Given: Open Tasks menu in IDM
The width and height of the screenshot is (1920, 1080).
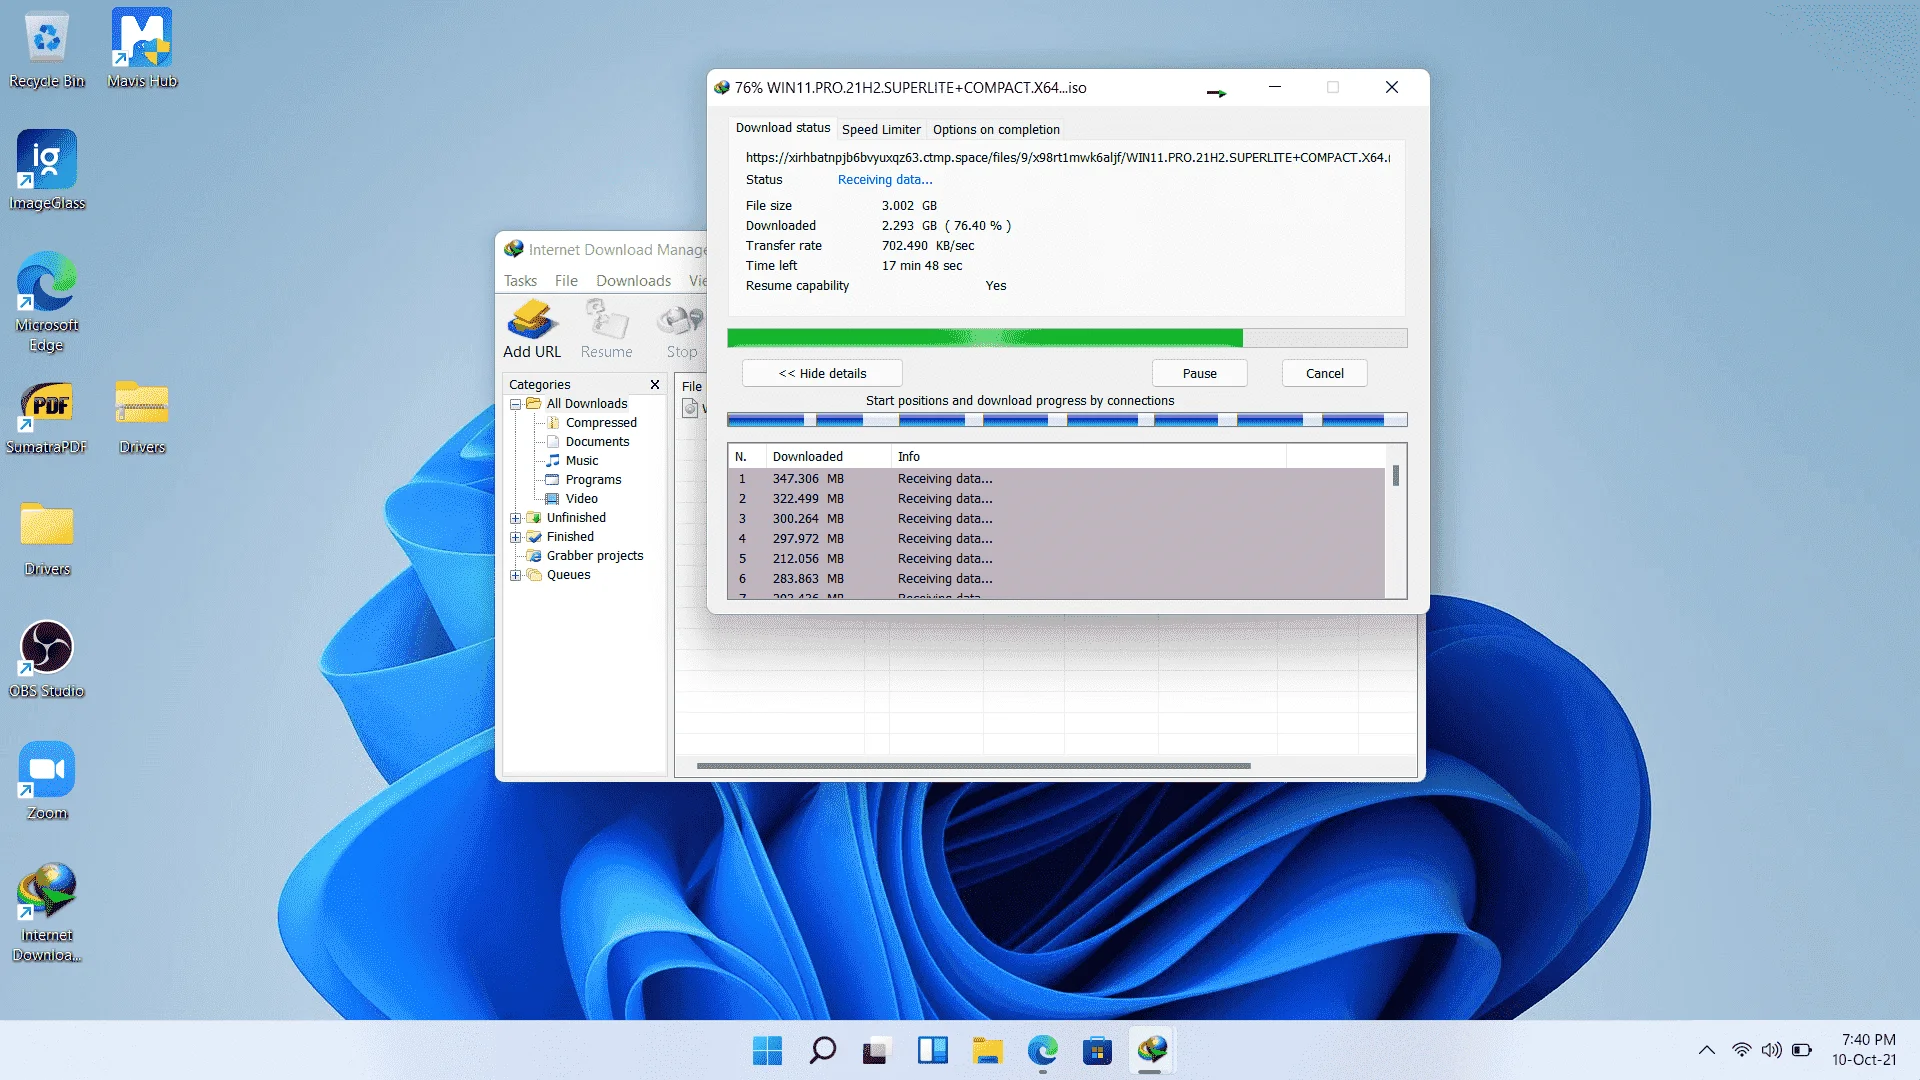Looking at the screenshot, I should (x=520, y=281).
